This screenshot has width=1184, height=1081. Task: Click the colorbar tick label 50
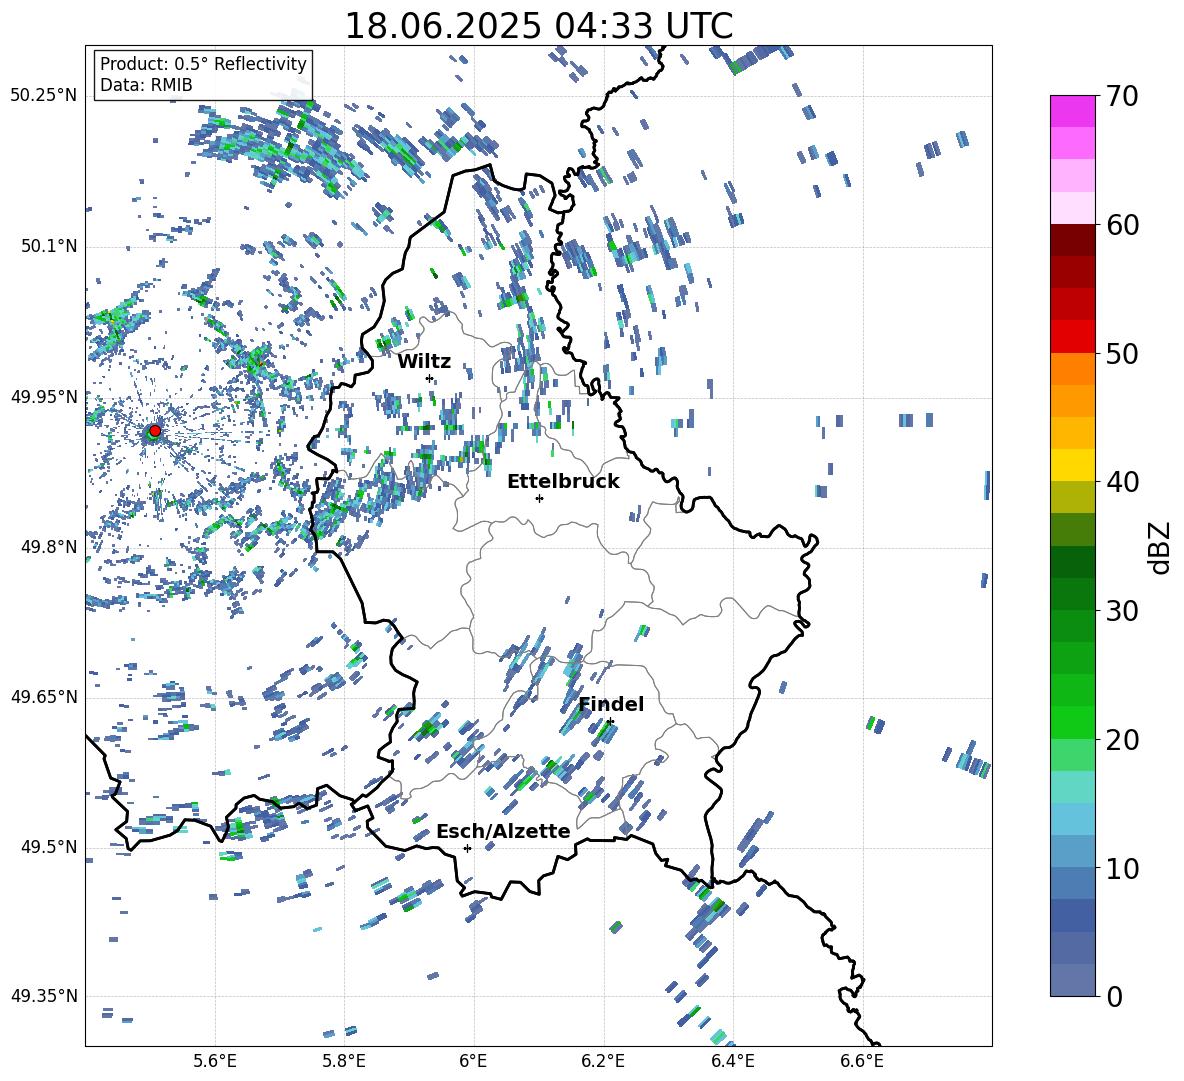click(x=1123, y=353)
